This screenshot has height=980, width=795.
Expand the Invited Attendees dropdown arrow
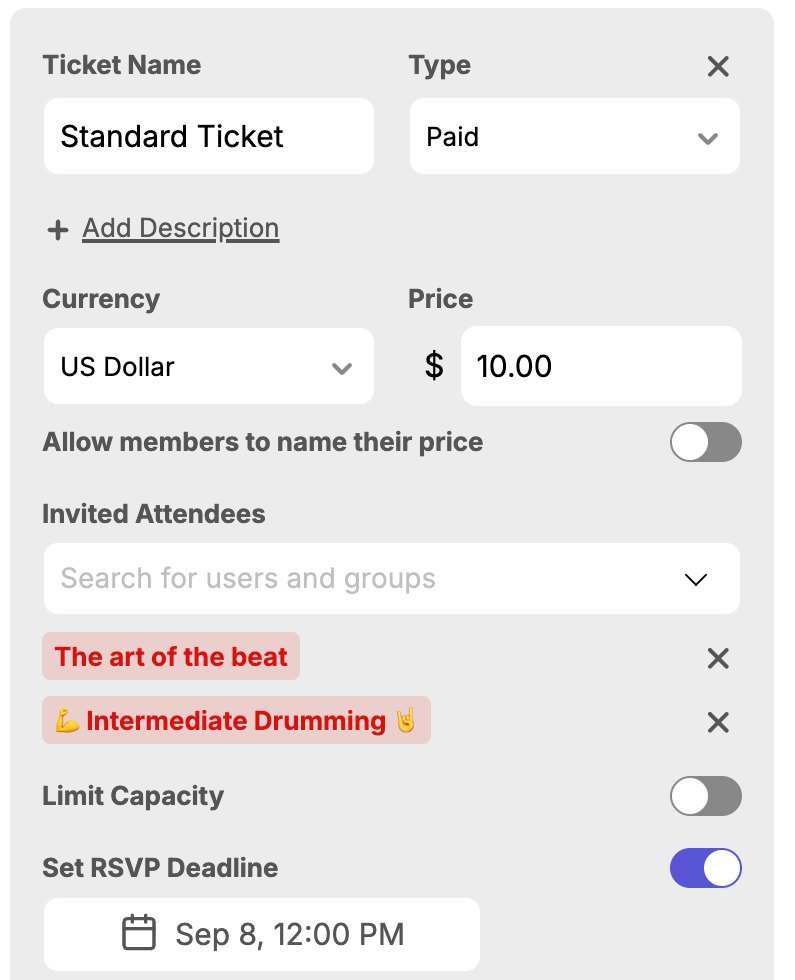coord(696,579)
